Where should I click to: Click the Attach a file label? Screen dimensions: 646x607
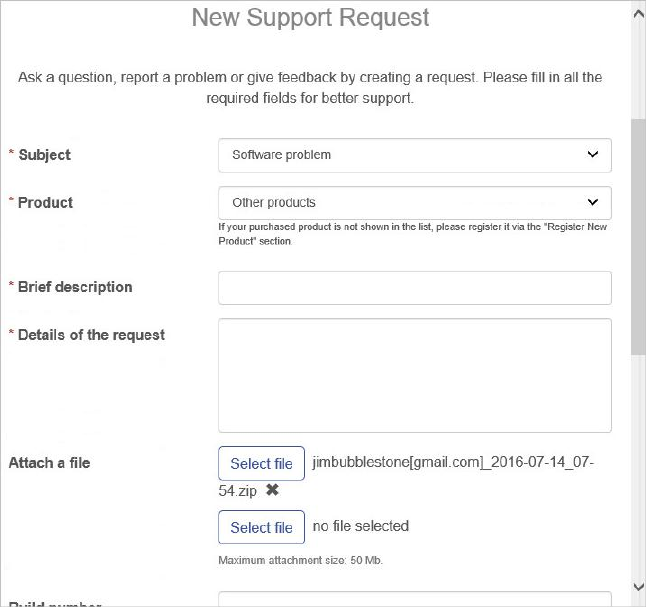coord(49,463)
